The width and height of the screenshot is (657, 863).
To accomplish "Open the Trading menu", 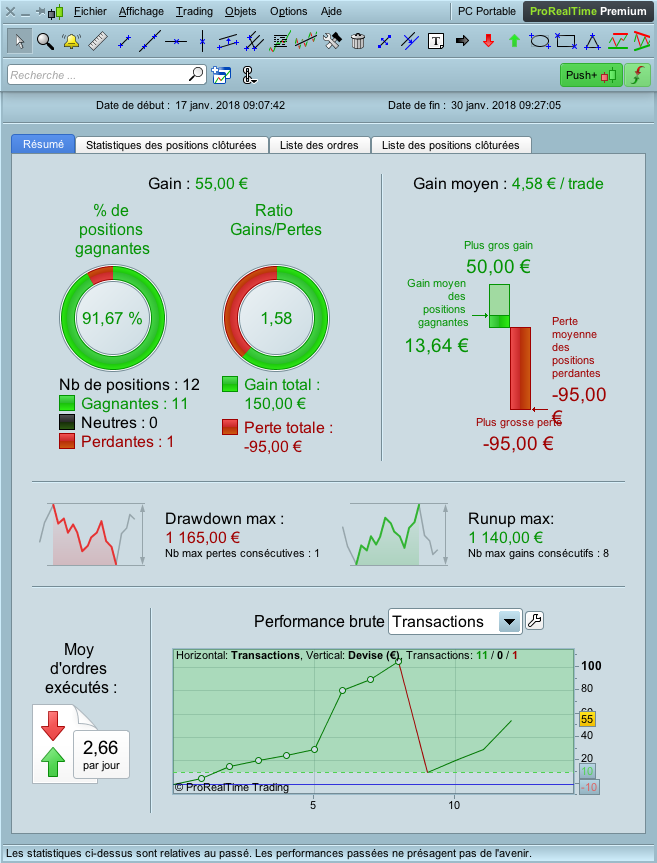I will point(194,11).
